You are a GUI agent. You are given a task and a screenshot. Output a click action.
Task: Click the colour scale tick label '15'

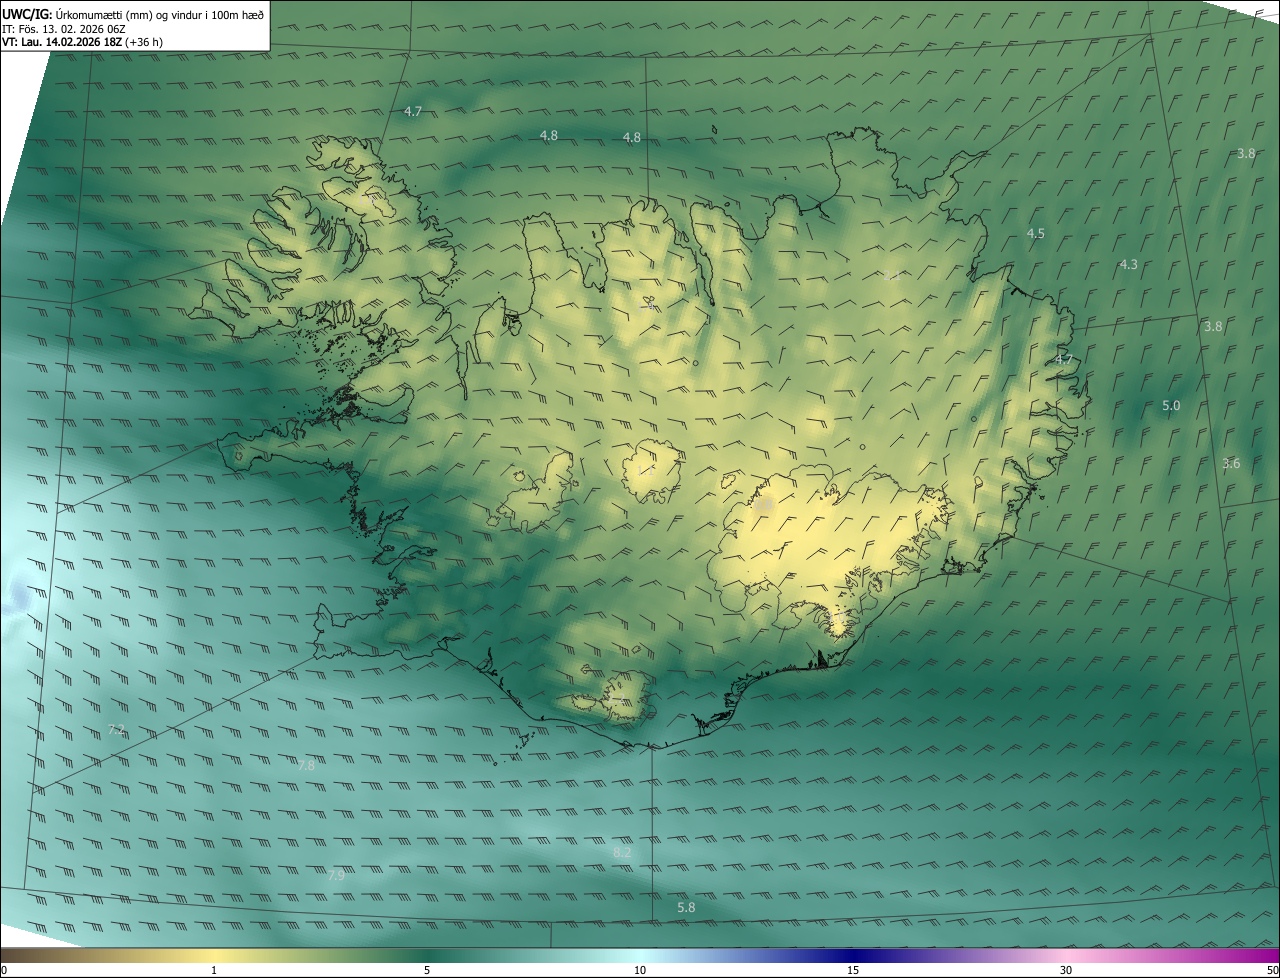pos(853,970)
